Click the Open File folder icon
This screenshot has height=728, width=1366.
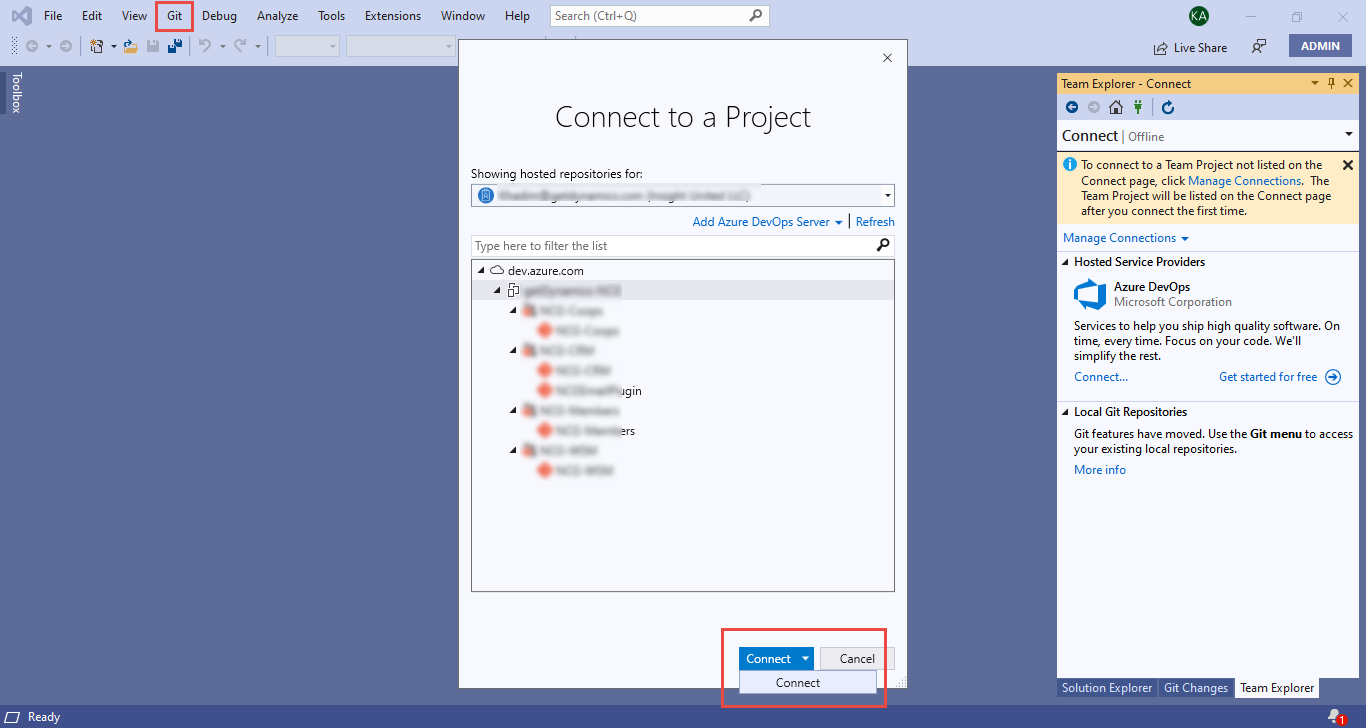coord(130,46)
